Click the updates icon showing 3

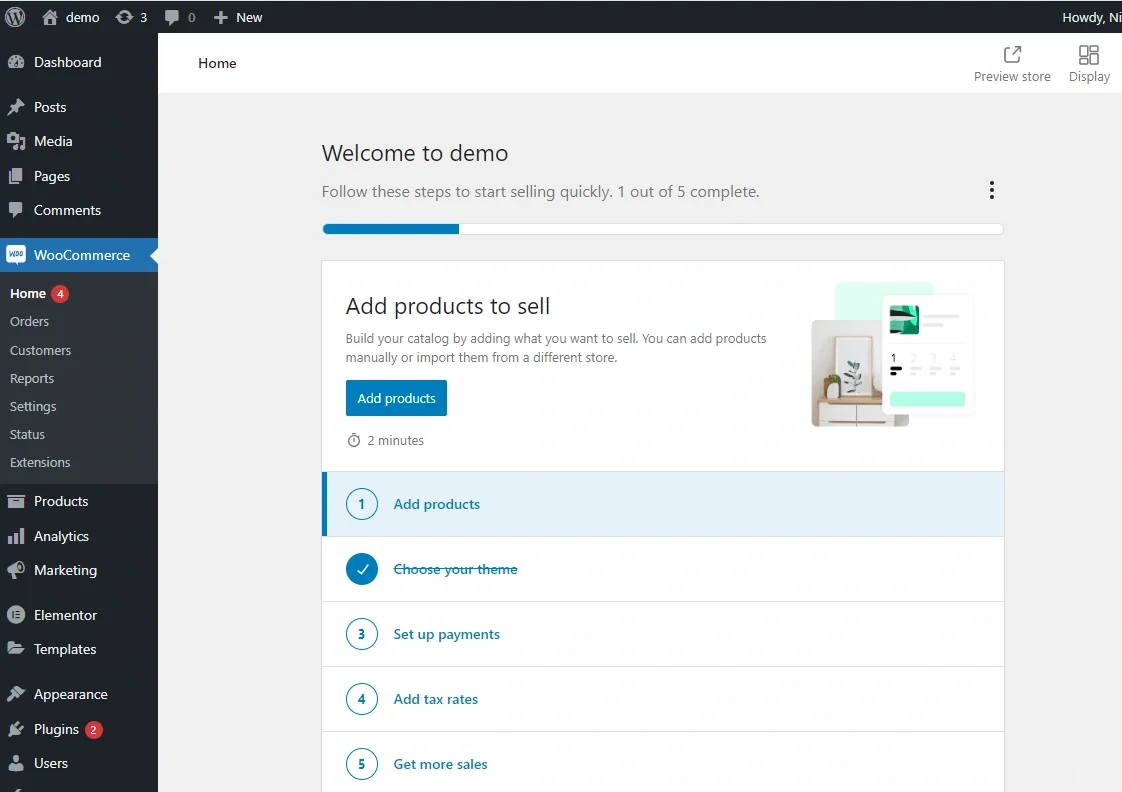tap(124, 17)
